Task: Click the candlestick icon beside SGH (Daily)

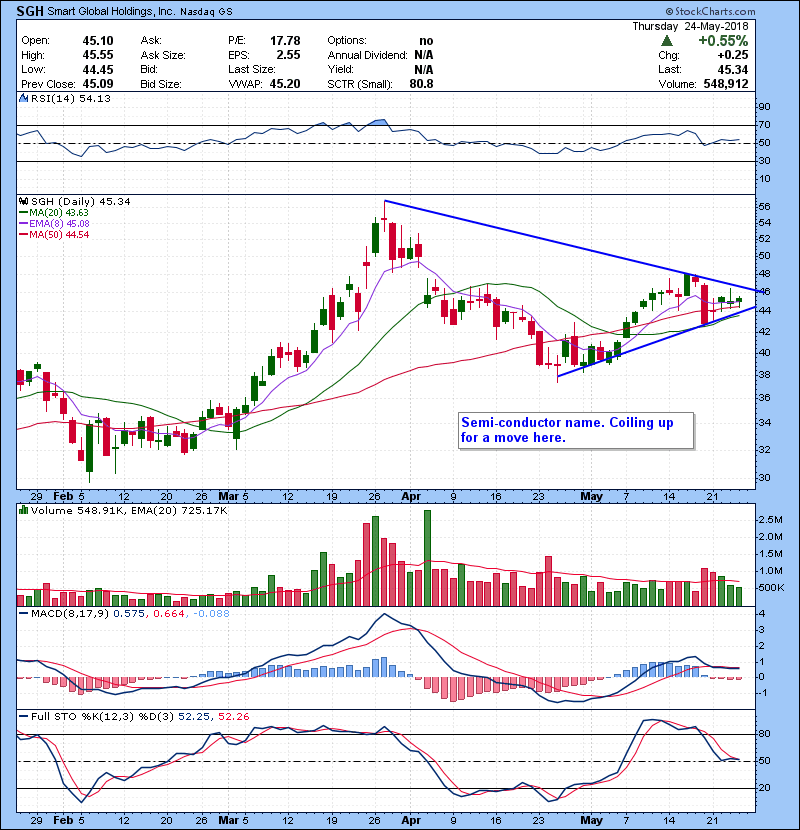Action: [23, 201]
